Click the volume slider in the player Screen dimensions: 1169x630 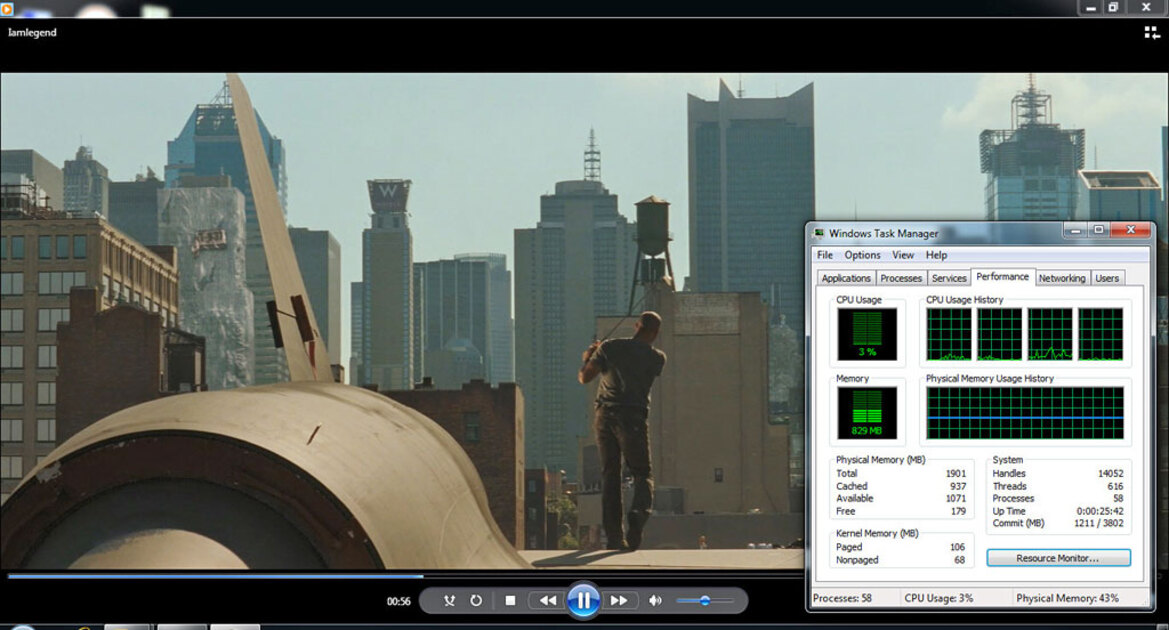coord(705,600)
